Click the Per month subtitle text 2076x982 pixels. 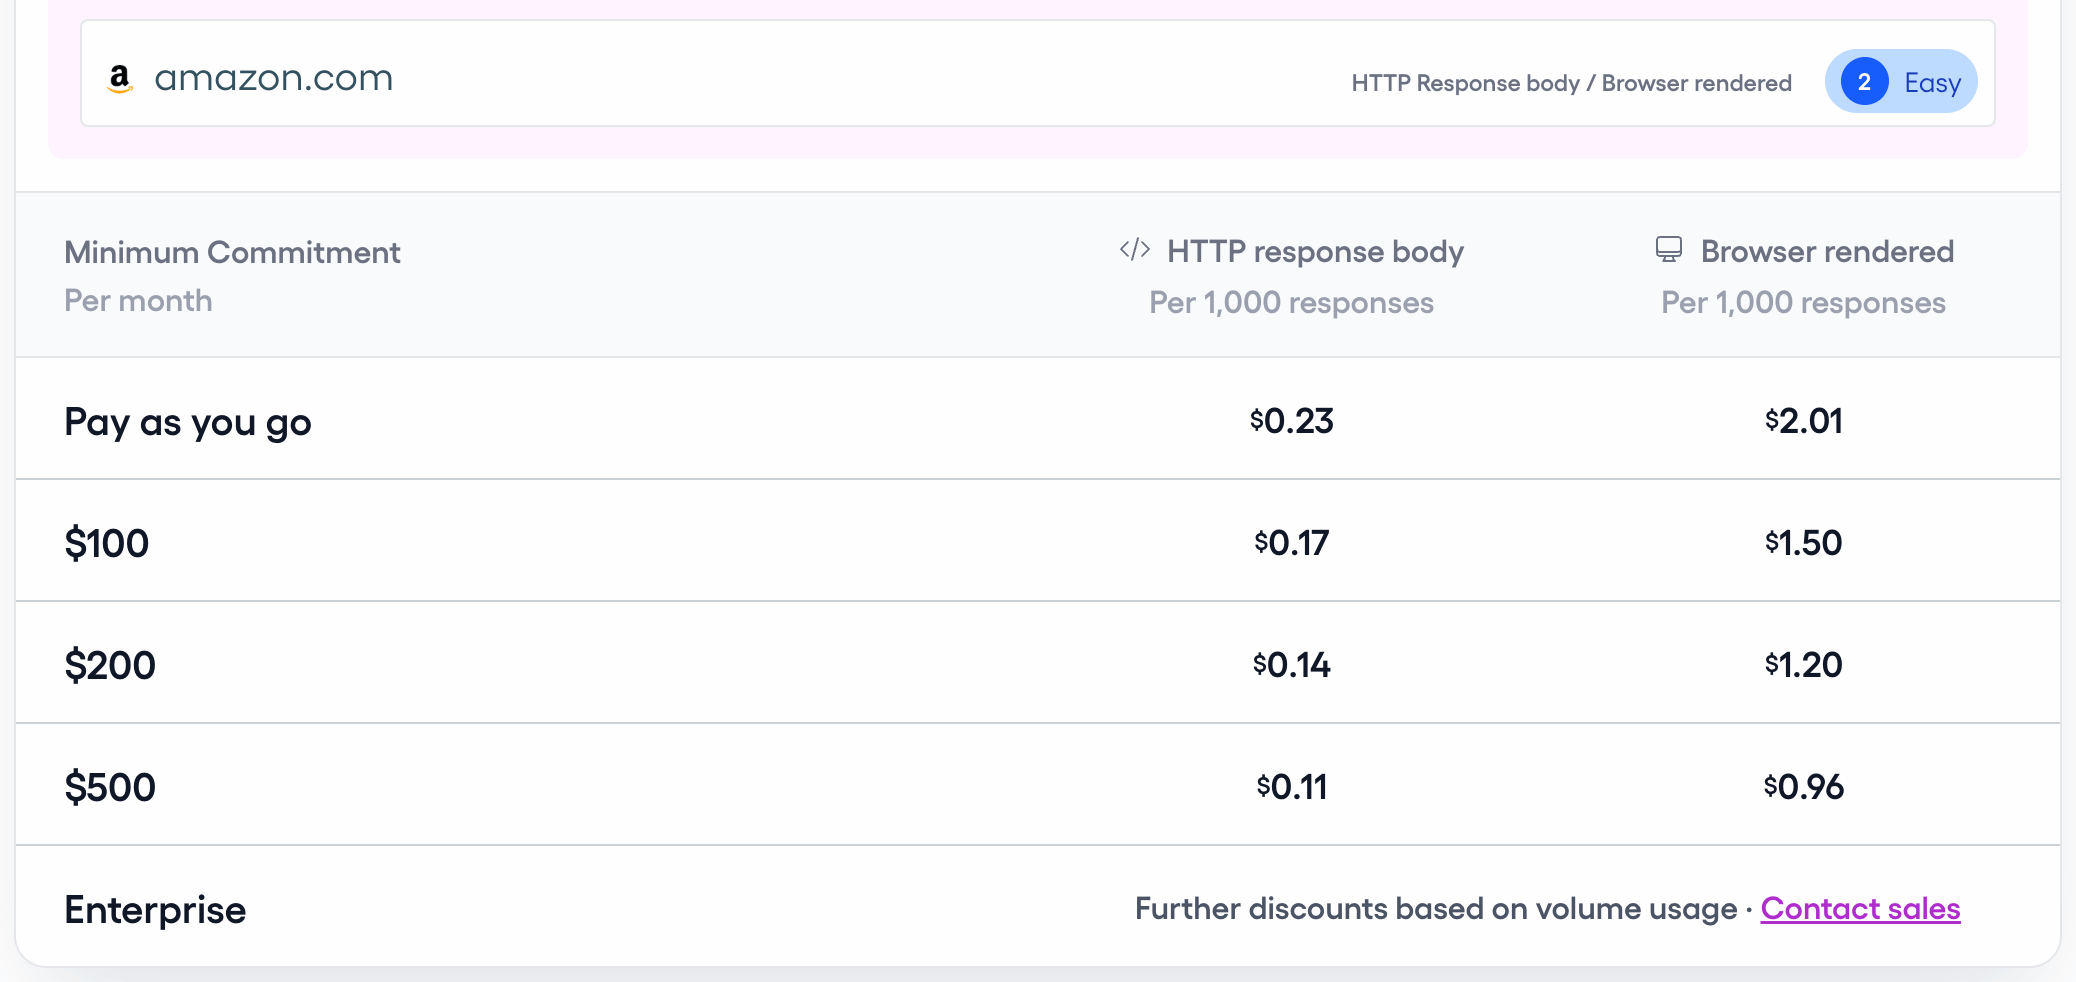(138, 300)
